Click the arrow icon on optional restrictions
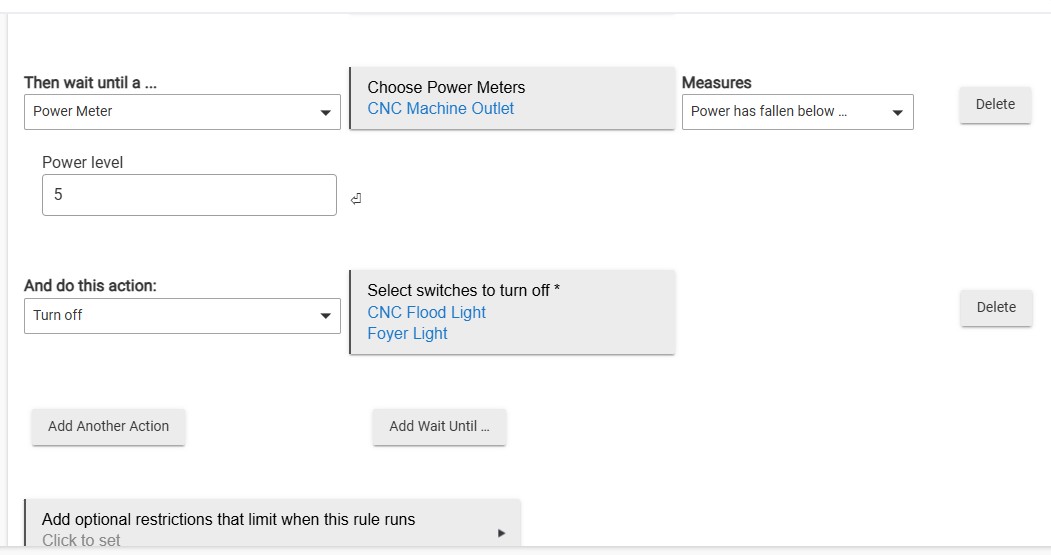Image resolution: width=1051 pixels, height=555 pixels. [x=501, y=533]
